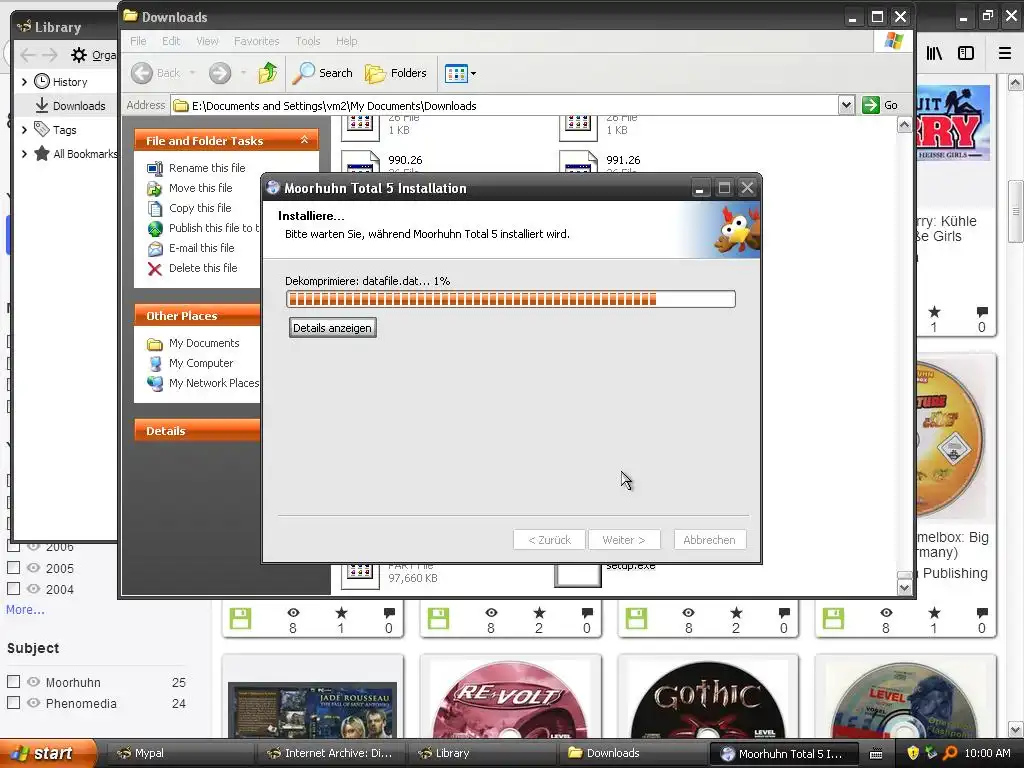Select Copy this file task
The width and height of the screenshot is (1024, 768).
click(200, 208)
